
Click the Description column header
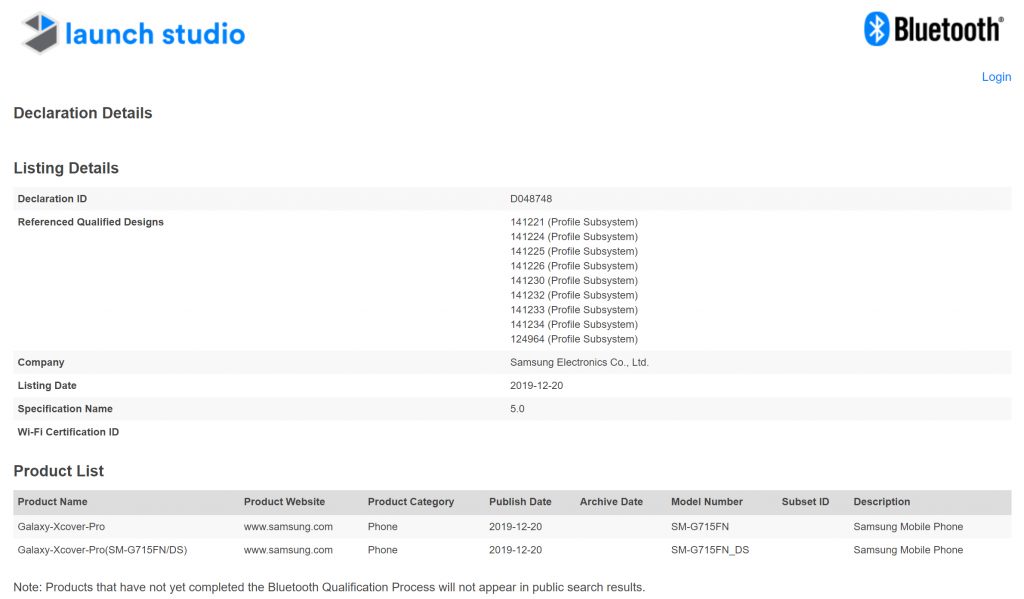881,502
